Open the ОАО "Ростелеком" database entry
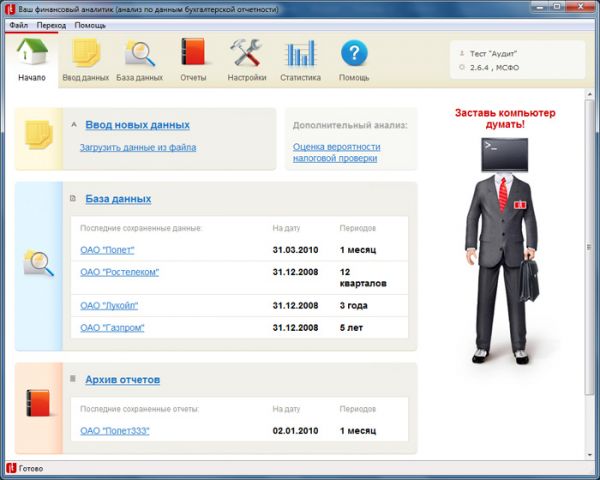This screenshot has height=480, width=600. pyautogui.click(x=119, y=272)
